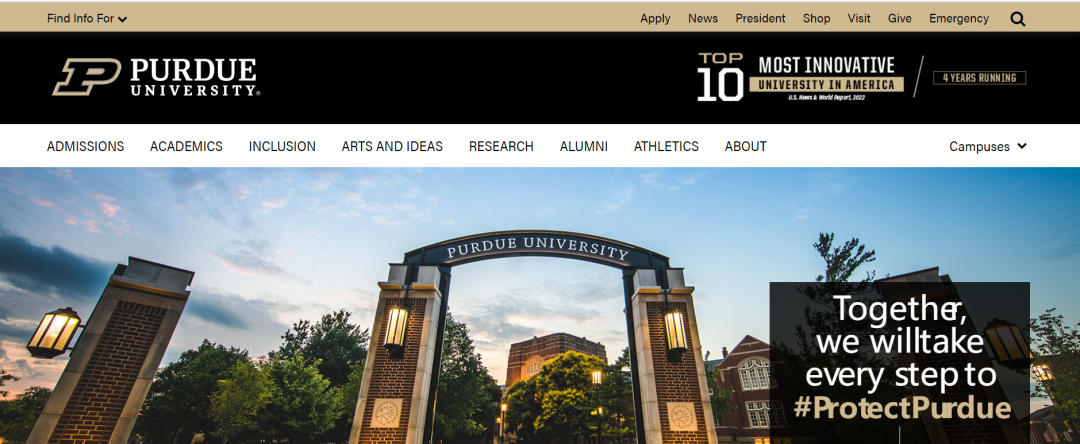The width and height of the screenshot is (1080, 444).
Task: Click the Purdue University logo
Action: (156, 77)
